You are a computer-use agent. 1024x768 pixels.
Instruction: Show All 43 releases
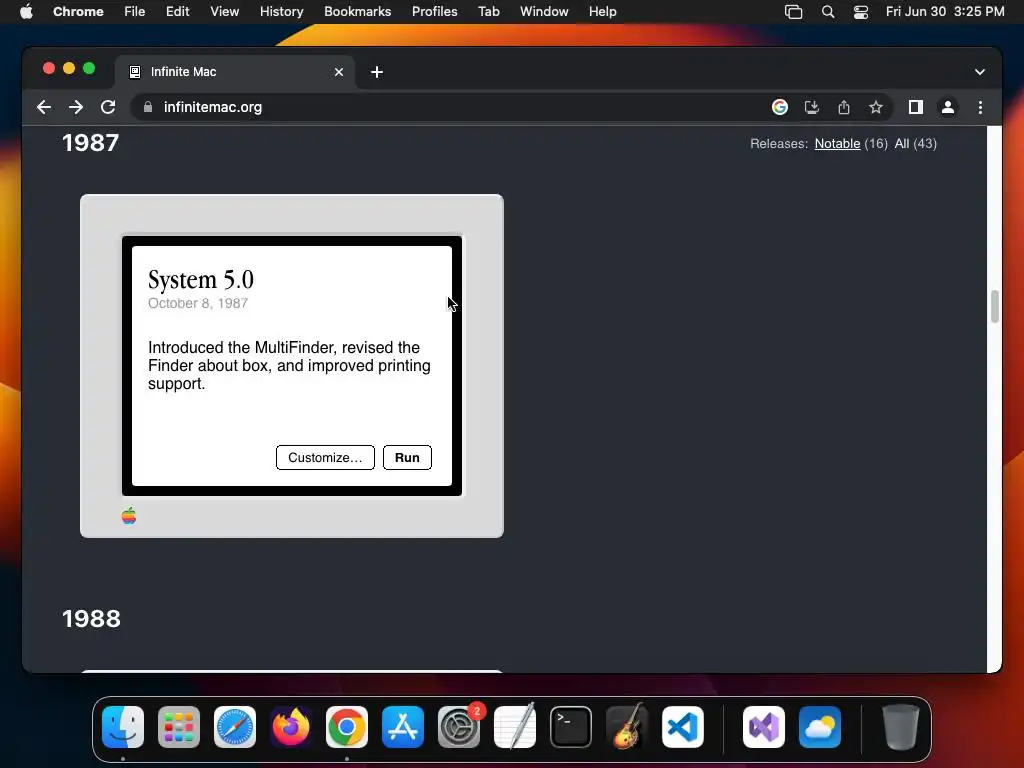click(x=916, y=144)
